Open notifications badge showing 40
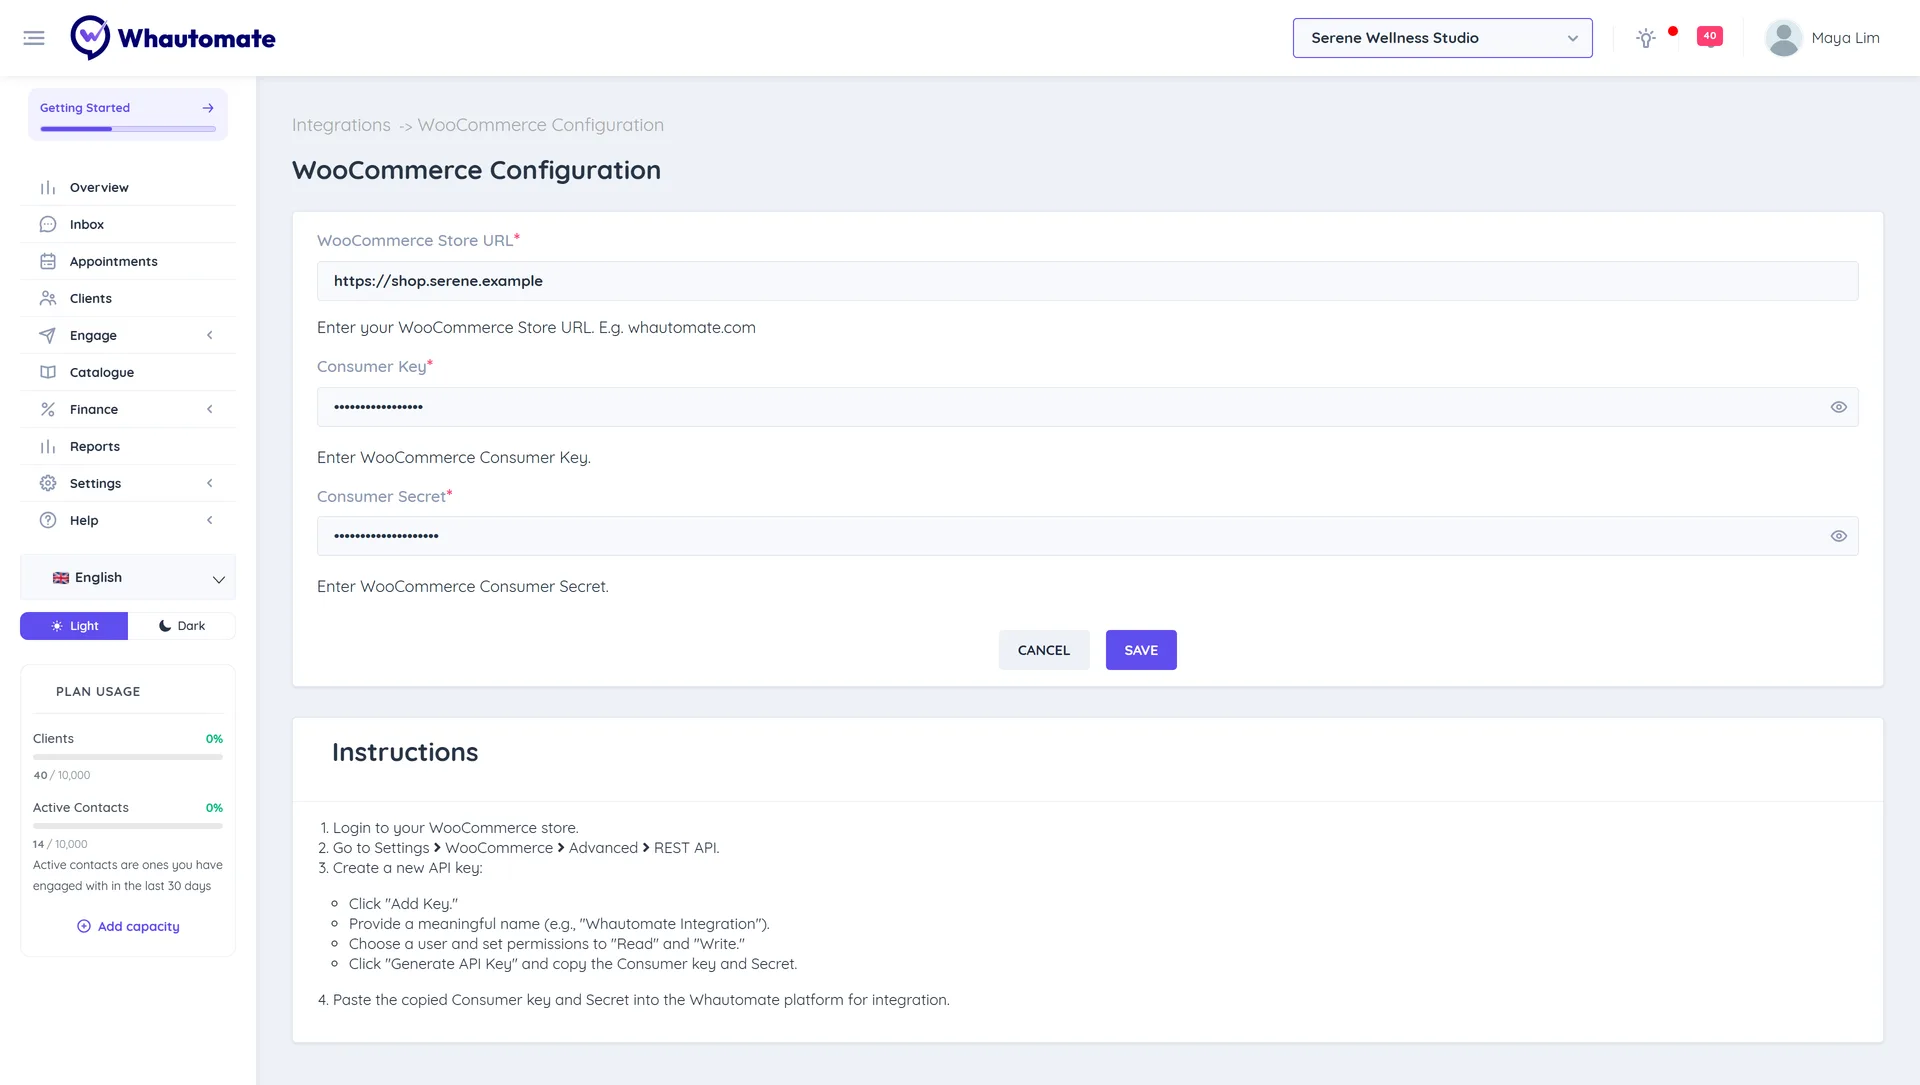Viewport: 1920px width, 1085px height. tap(1710, 36)
